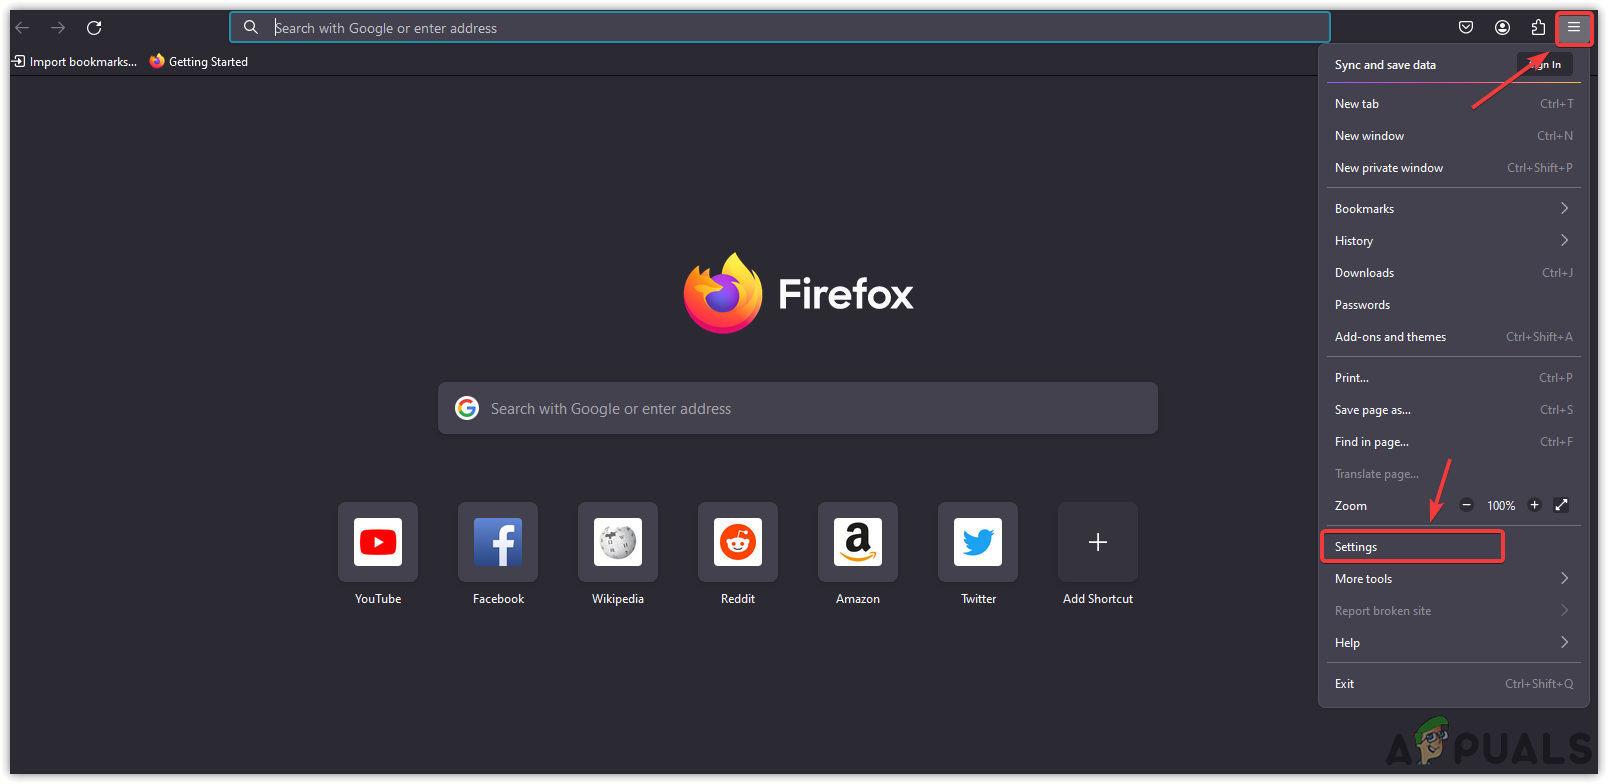Viewport: 1608px width, 784px height.
Task: Select Print... from the menu
Action: (x=1454, y=378)
